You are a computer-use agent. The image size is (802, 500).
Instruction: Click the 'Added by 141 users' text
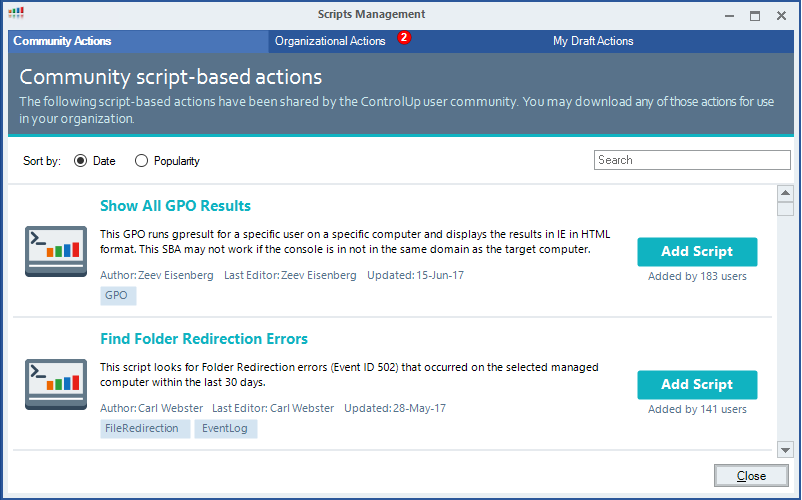(697, 409)
